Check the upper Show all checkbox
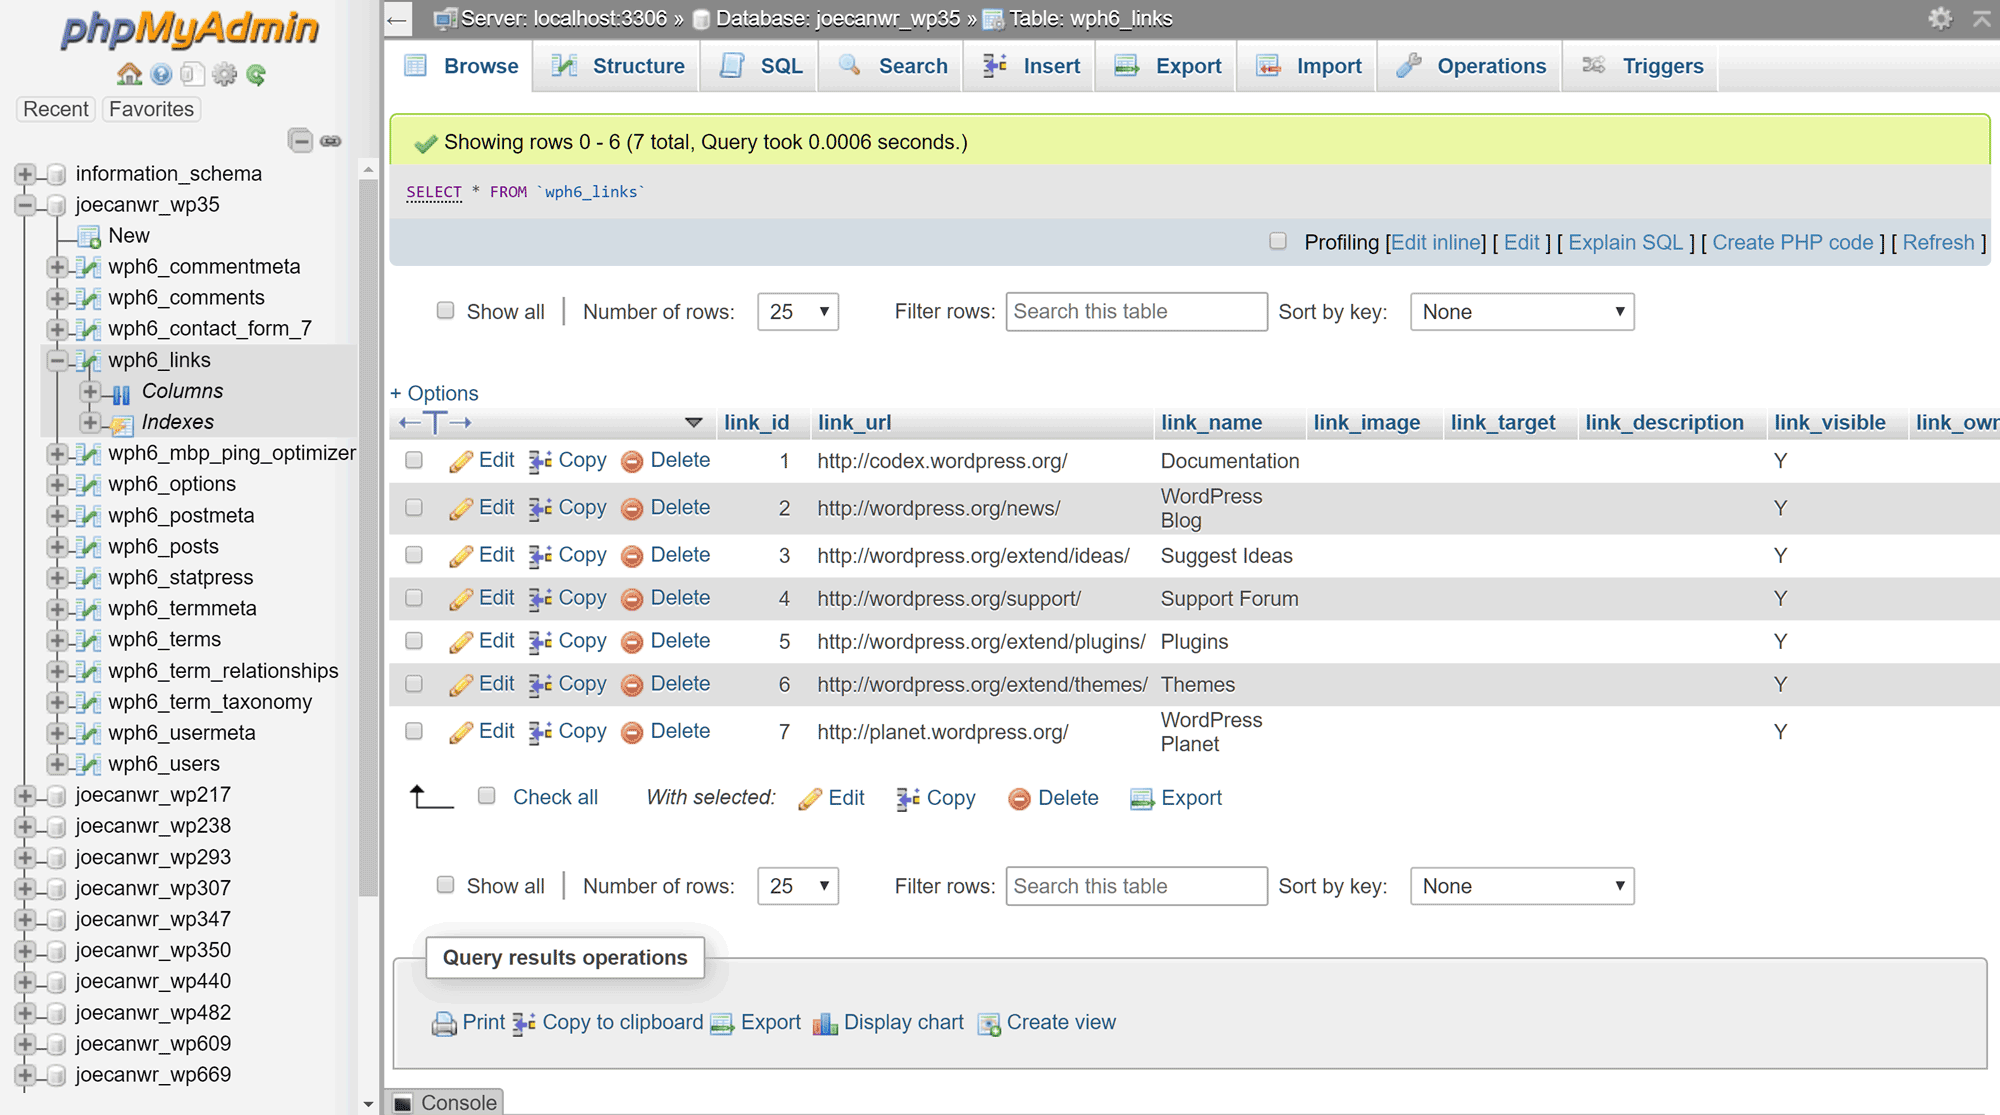The height and width of the screenshot is (1115, 2000). point(445,310)
